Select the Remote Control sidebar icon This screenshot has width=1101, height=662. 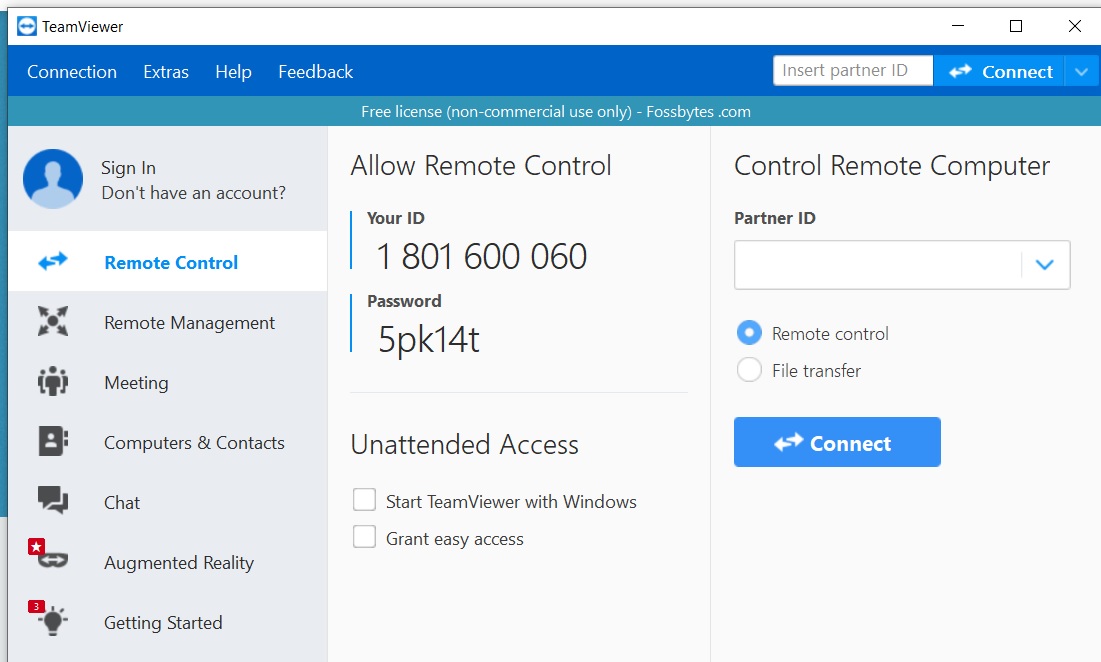pyautogui.click(x=51, y=261)
